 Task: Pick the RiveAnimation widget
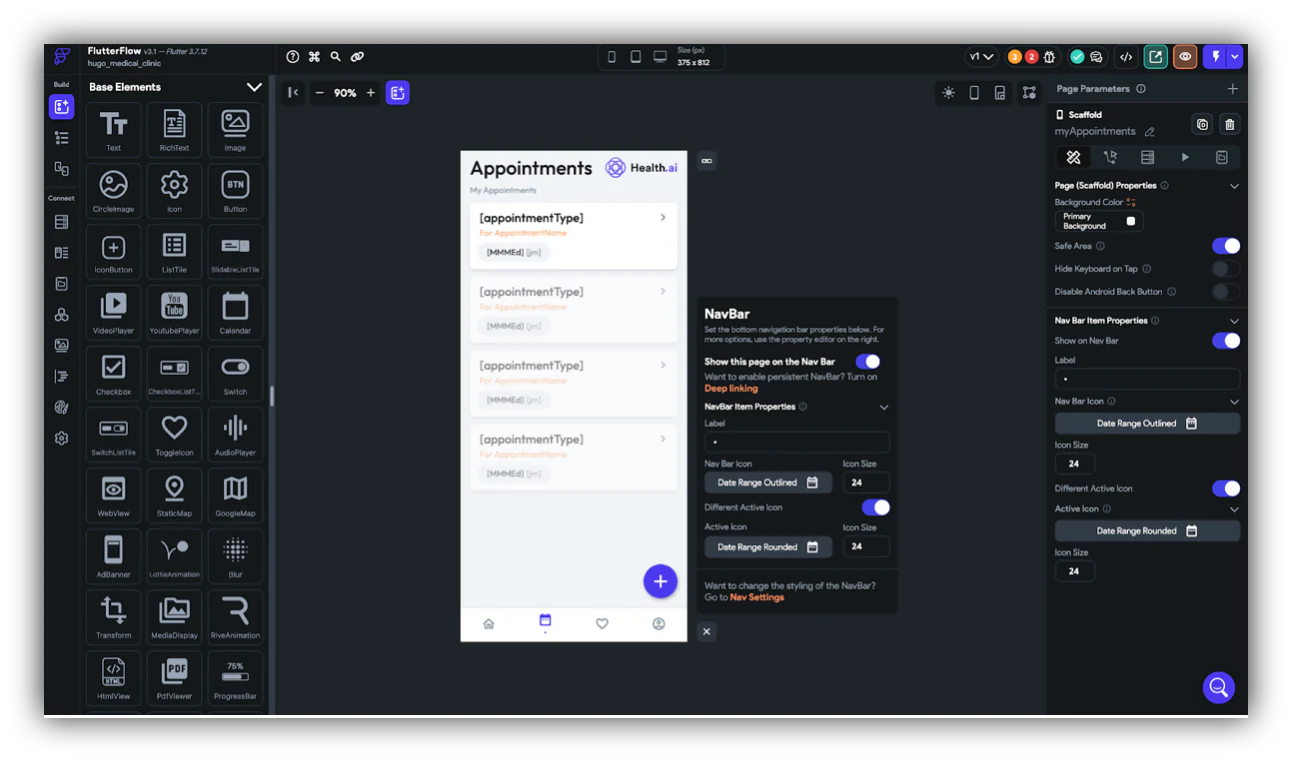235,618
